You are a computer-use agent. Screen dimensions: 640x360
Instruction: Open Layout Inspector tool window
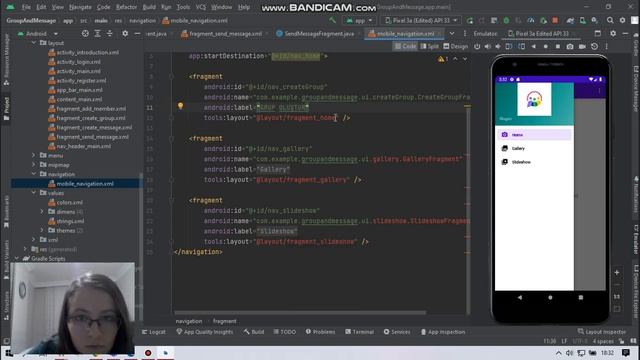[x=602, y=332]
